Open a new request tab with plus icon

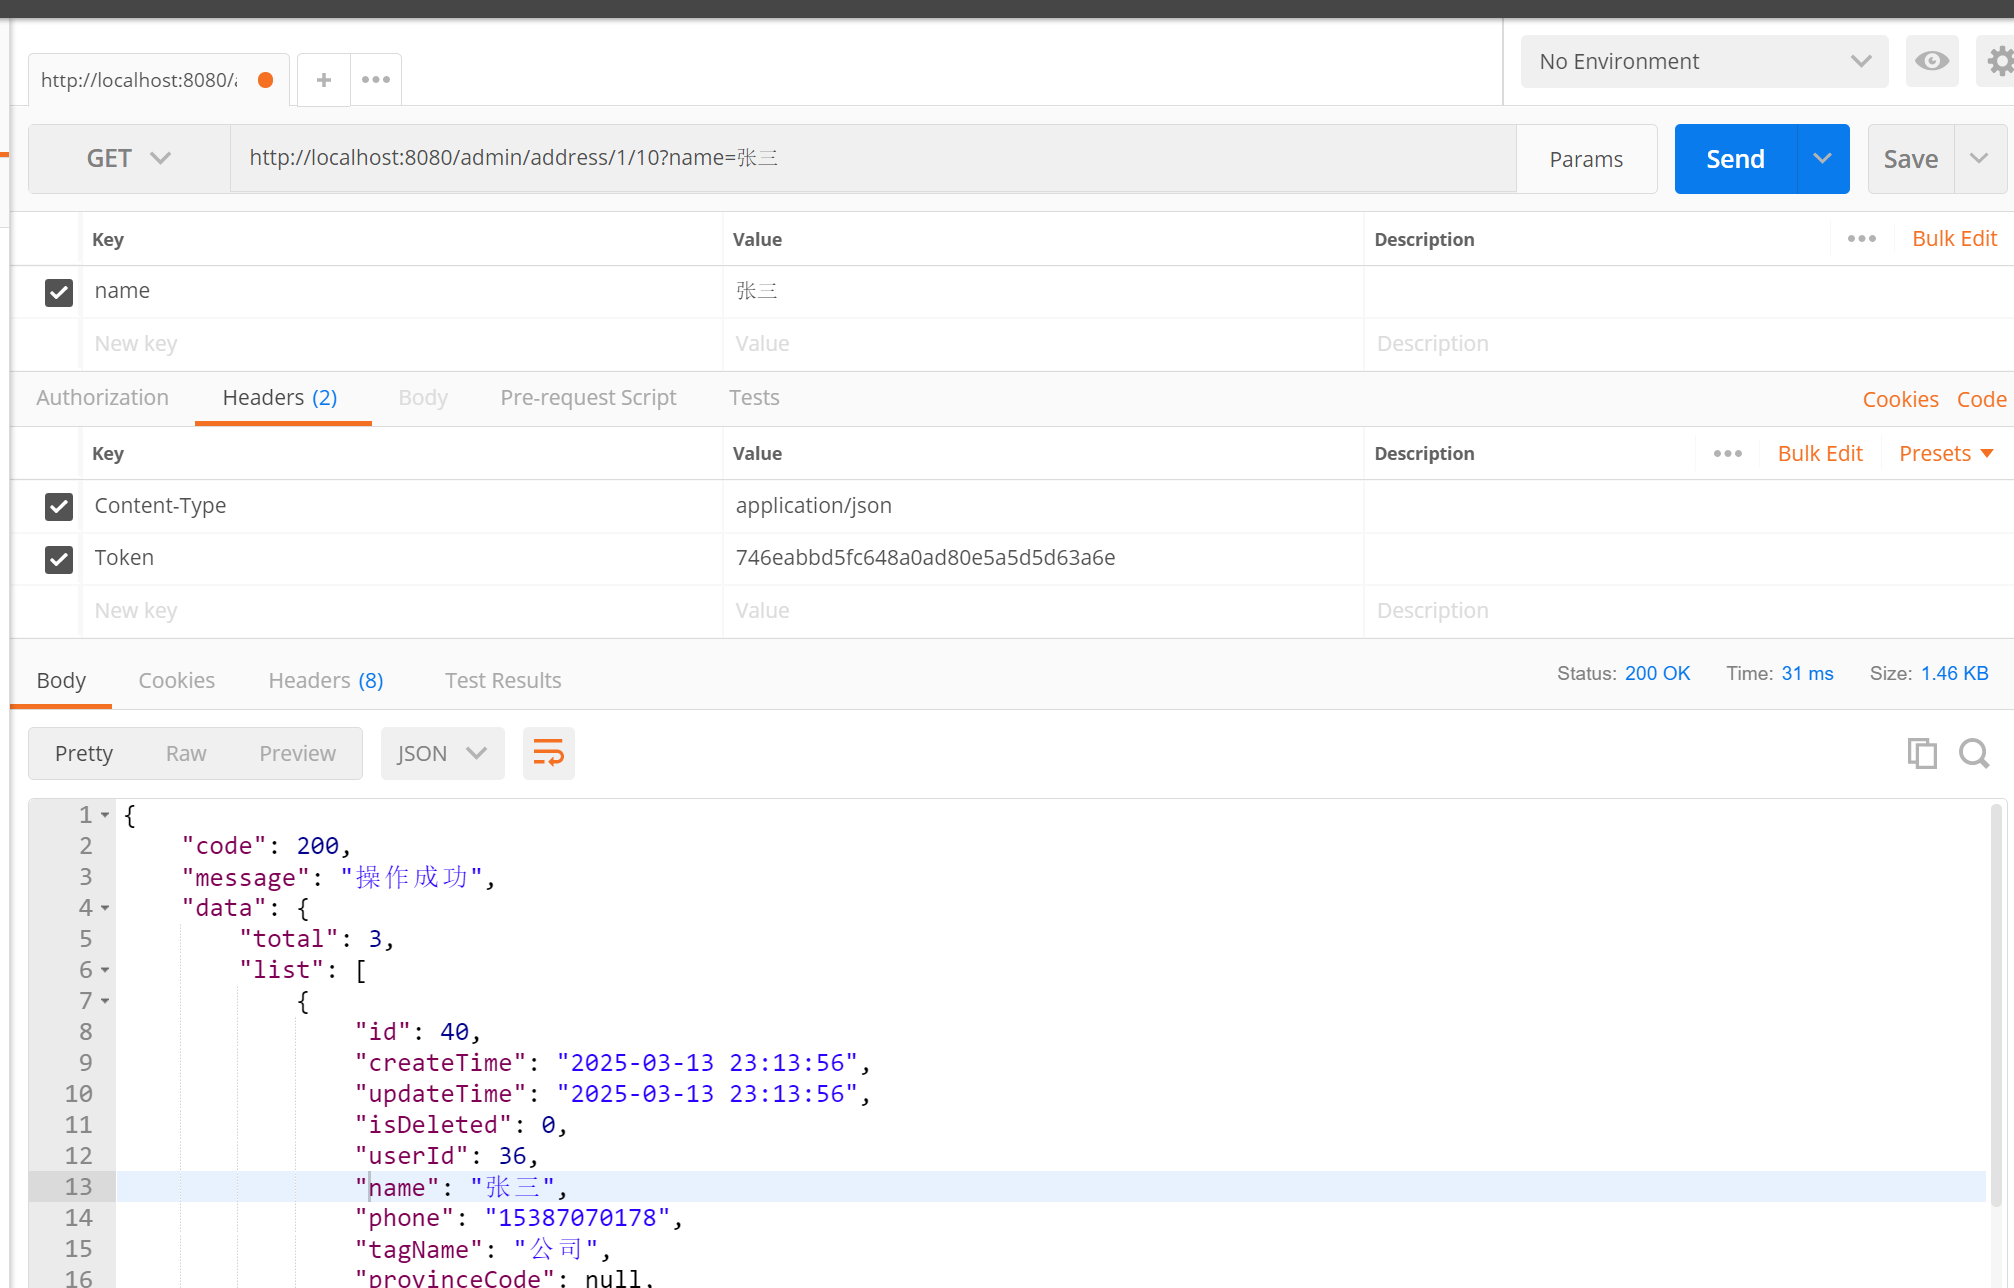pos(324,80)
